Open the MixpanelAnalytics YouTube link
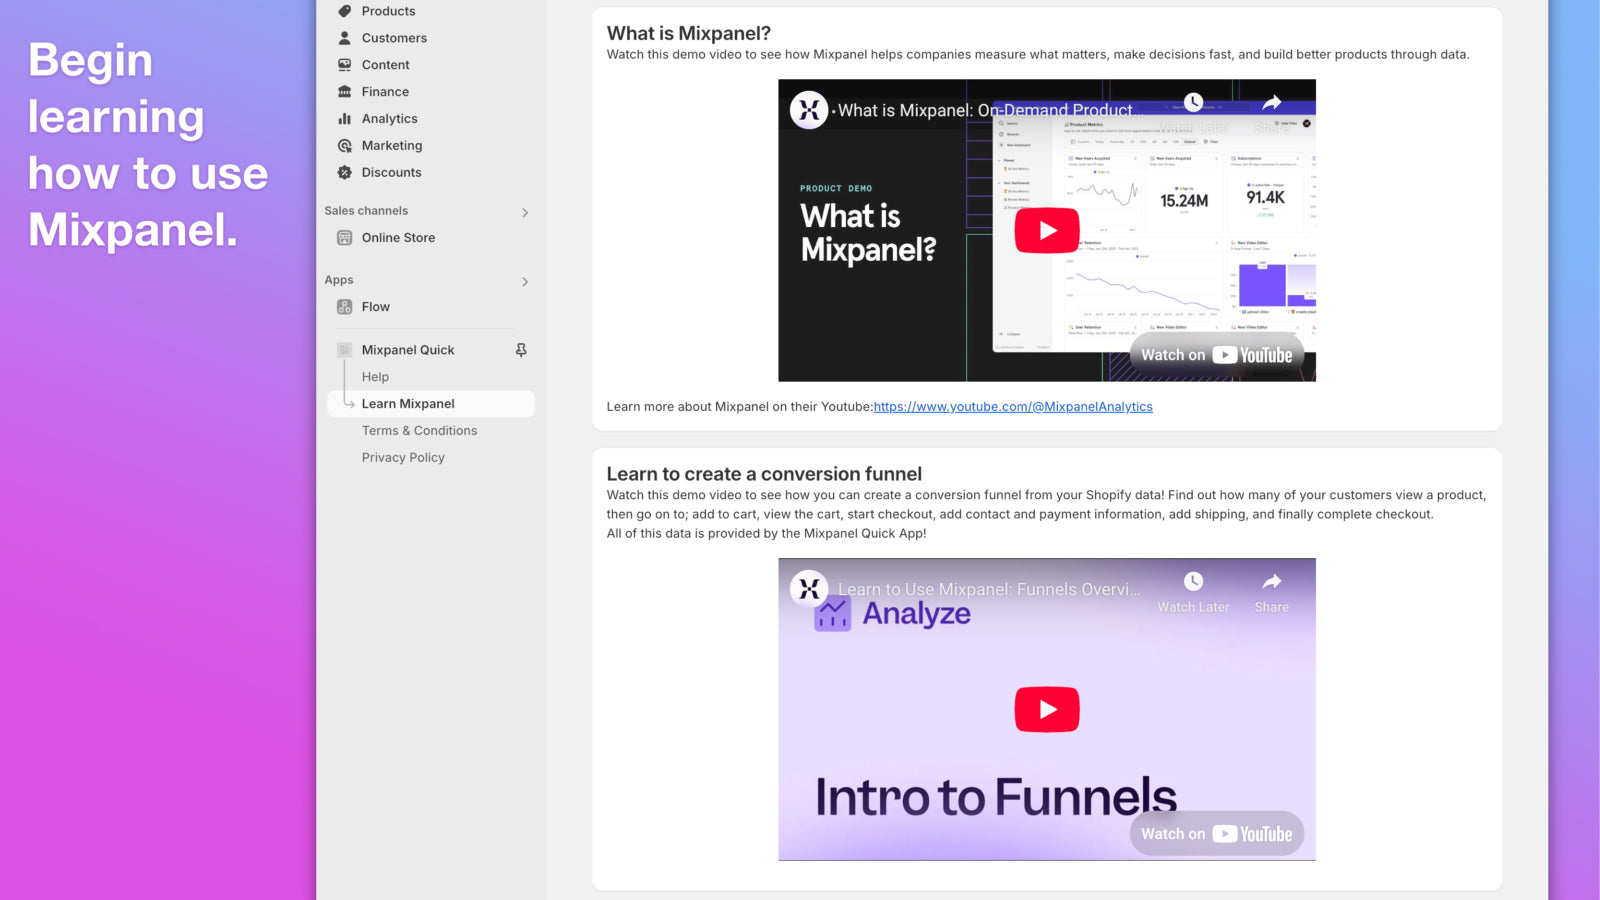1600x900 pixels. coord(1012,406)
